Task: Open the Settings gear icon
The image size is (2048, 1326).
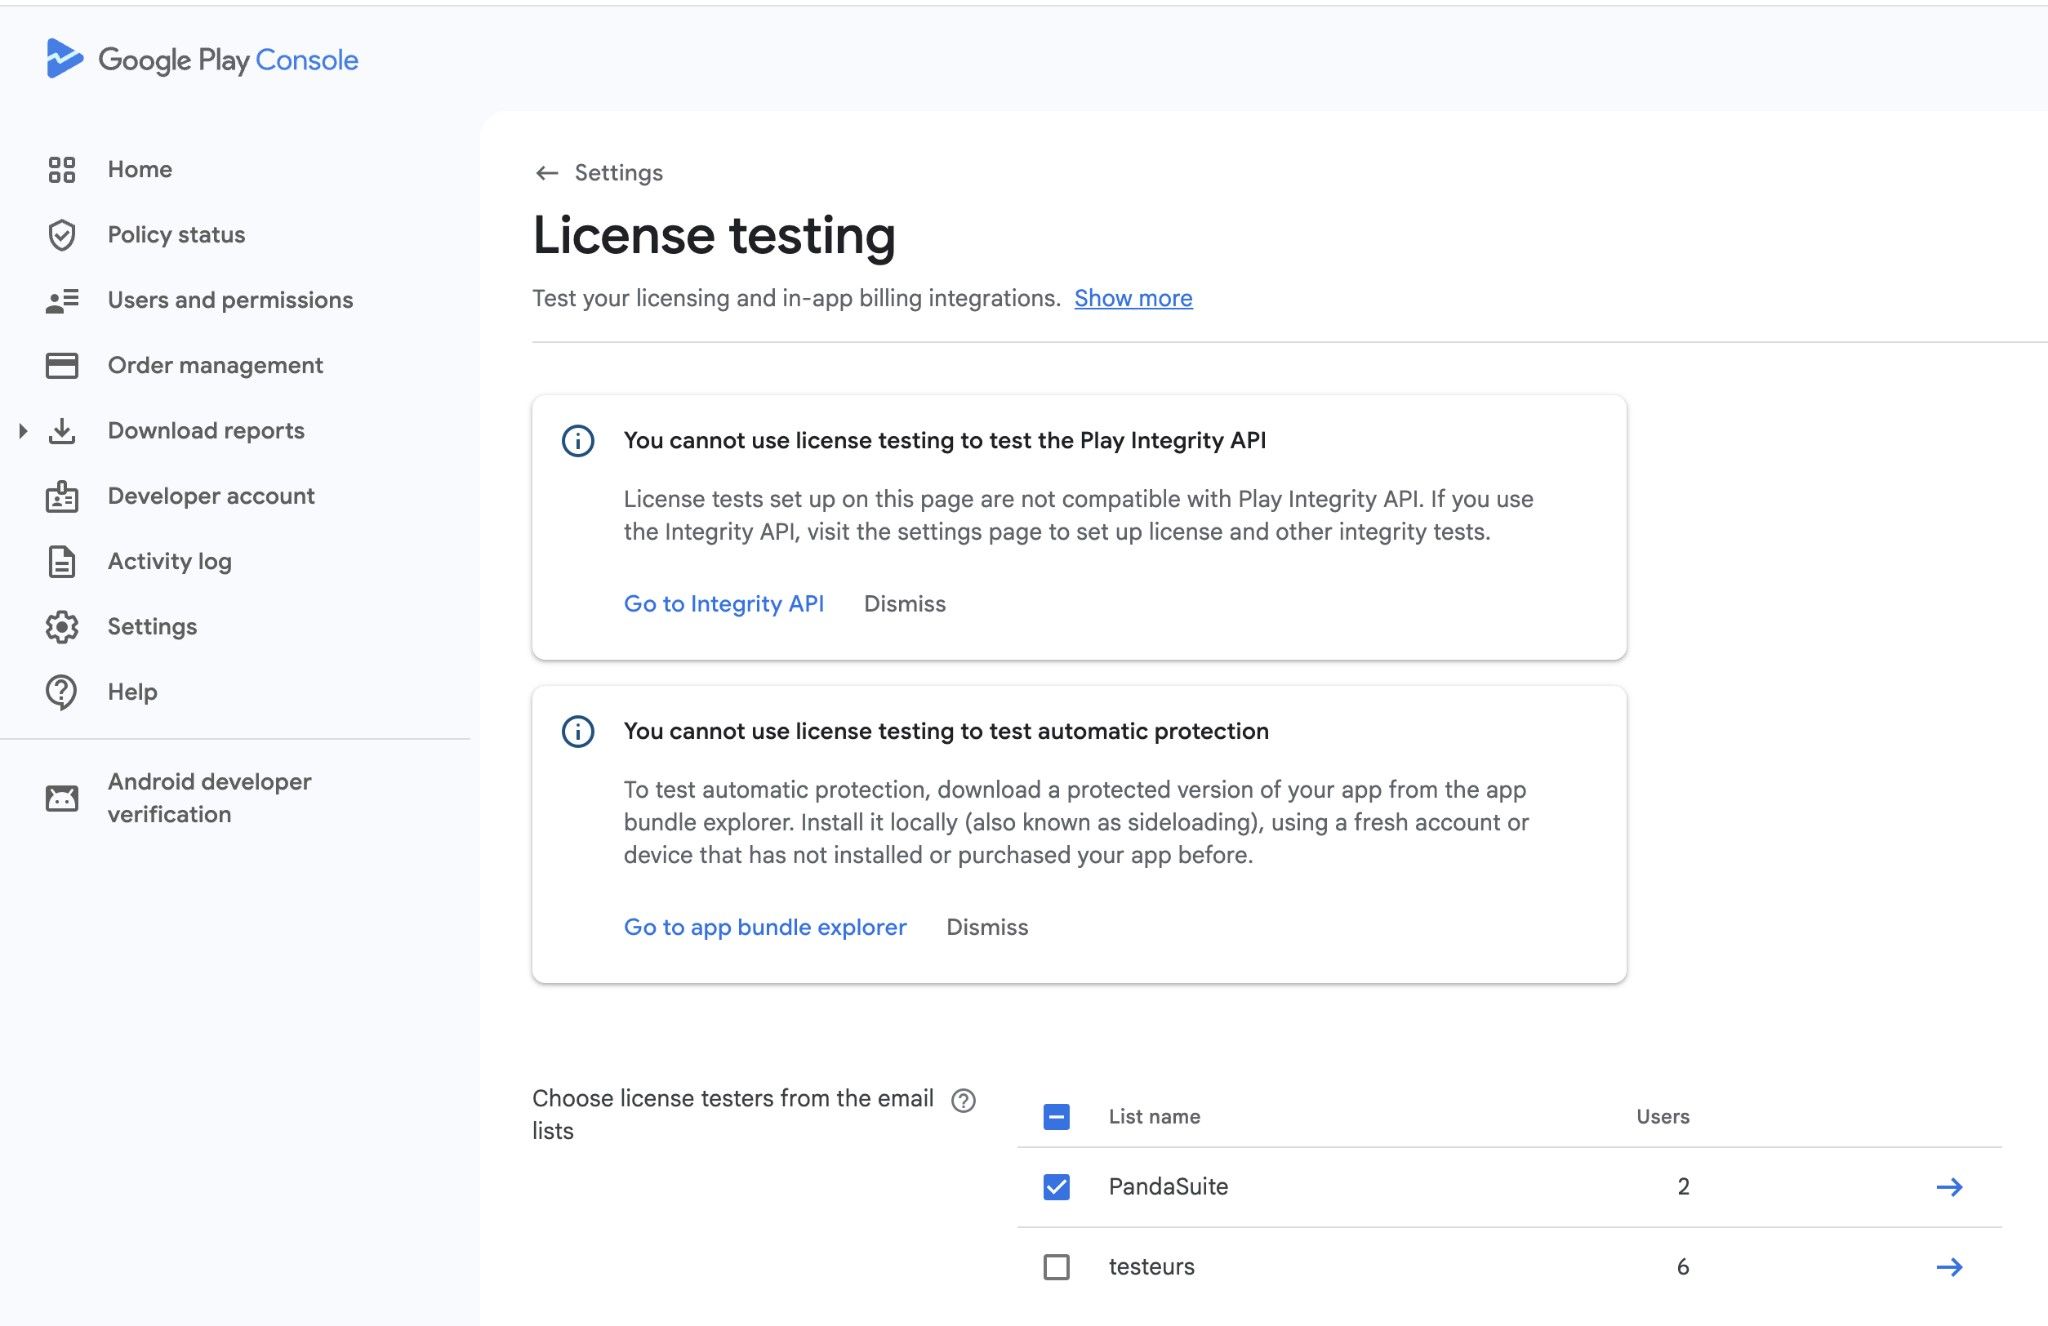Action: (x=62, y=626)
